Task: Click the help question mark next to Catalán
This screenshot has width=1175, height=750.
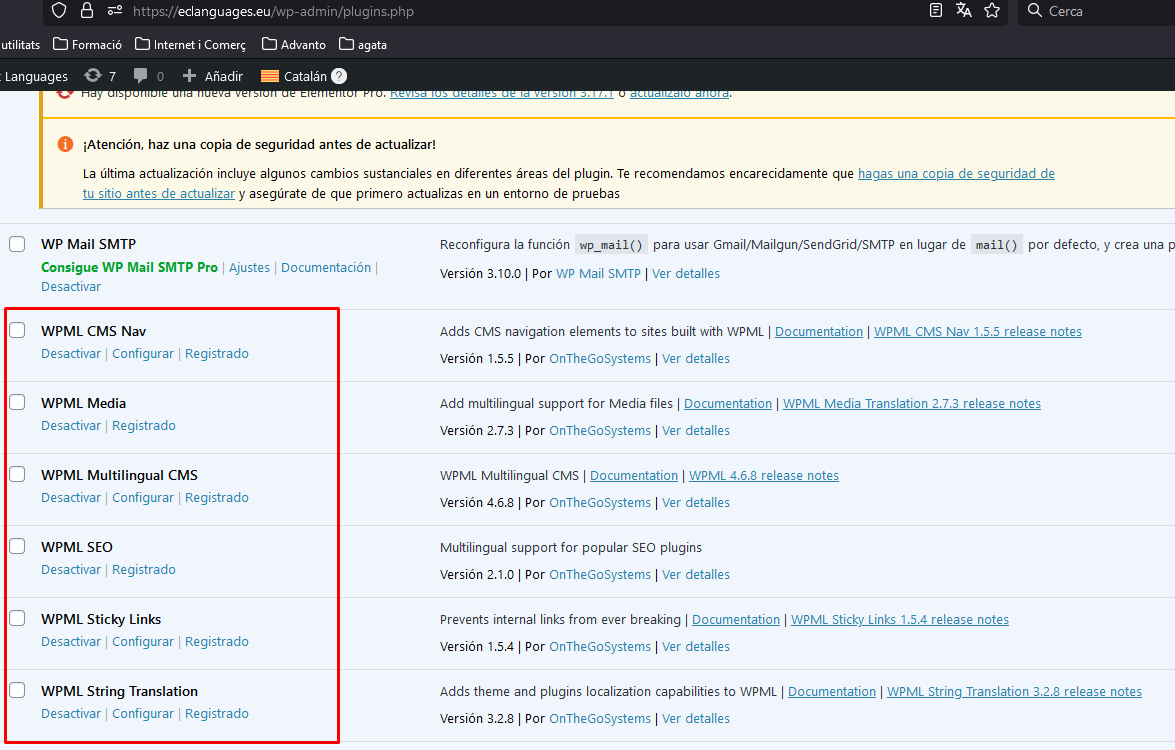Action: 339,76
